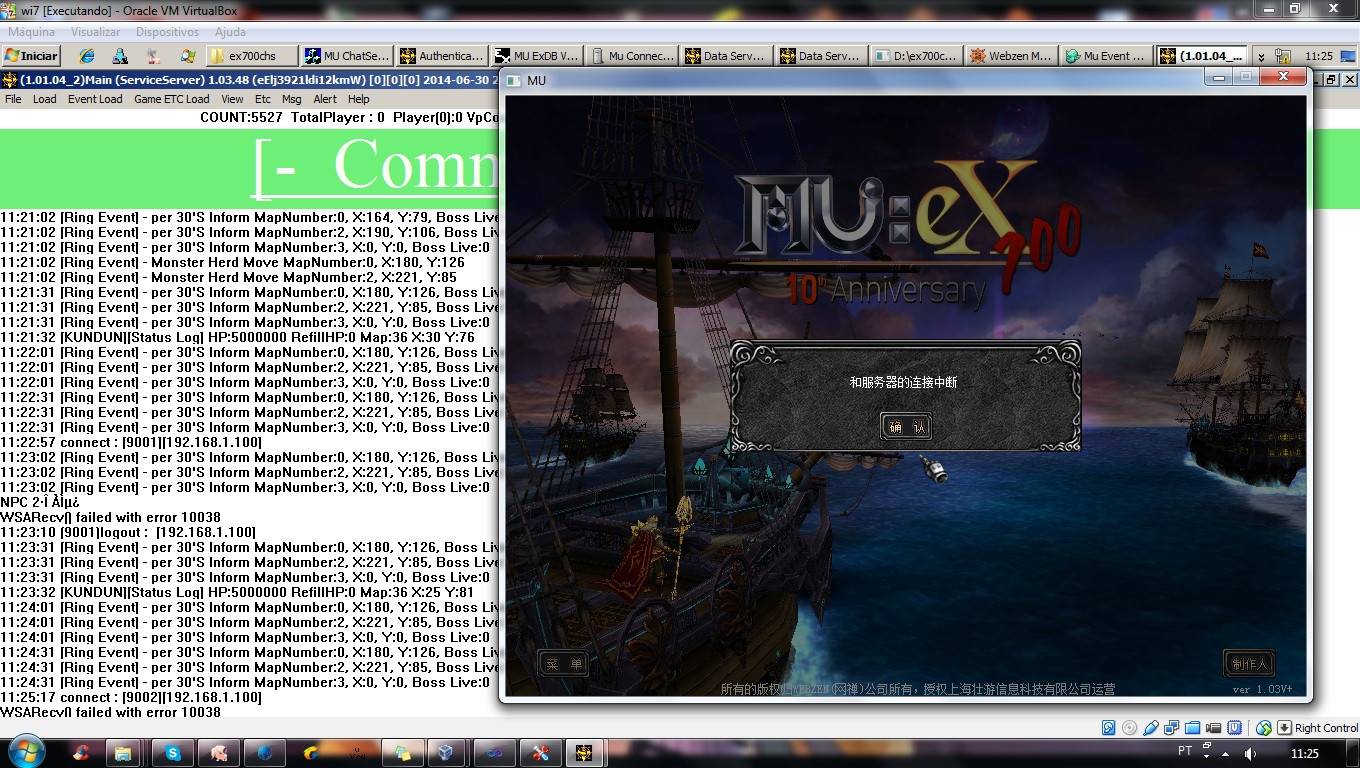This screenshot has width=1360, height=768.
Task: Click the credits button in MU client
Action: 1249,663
